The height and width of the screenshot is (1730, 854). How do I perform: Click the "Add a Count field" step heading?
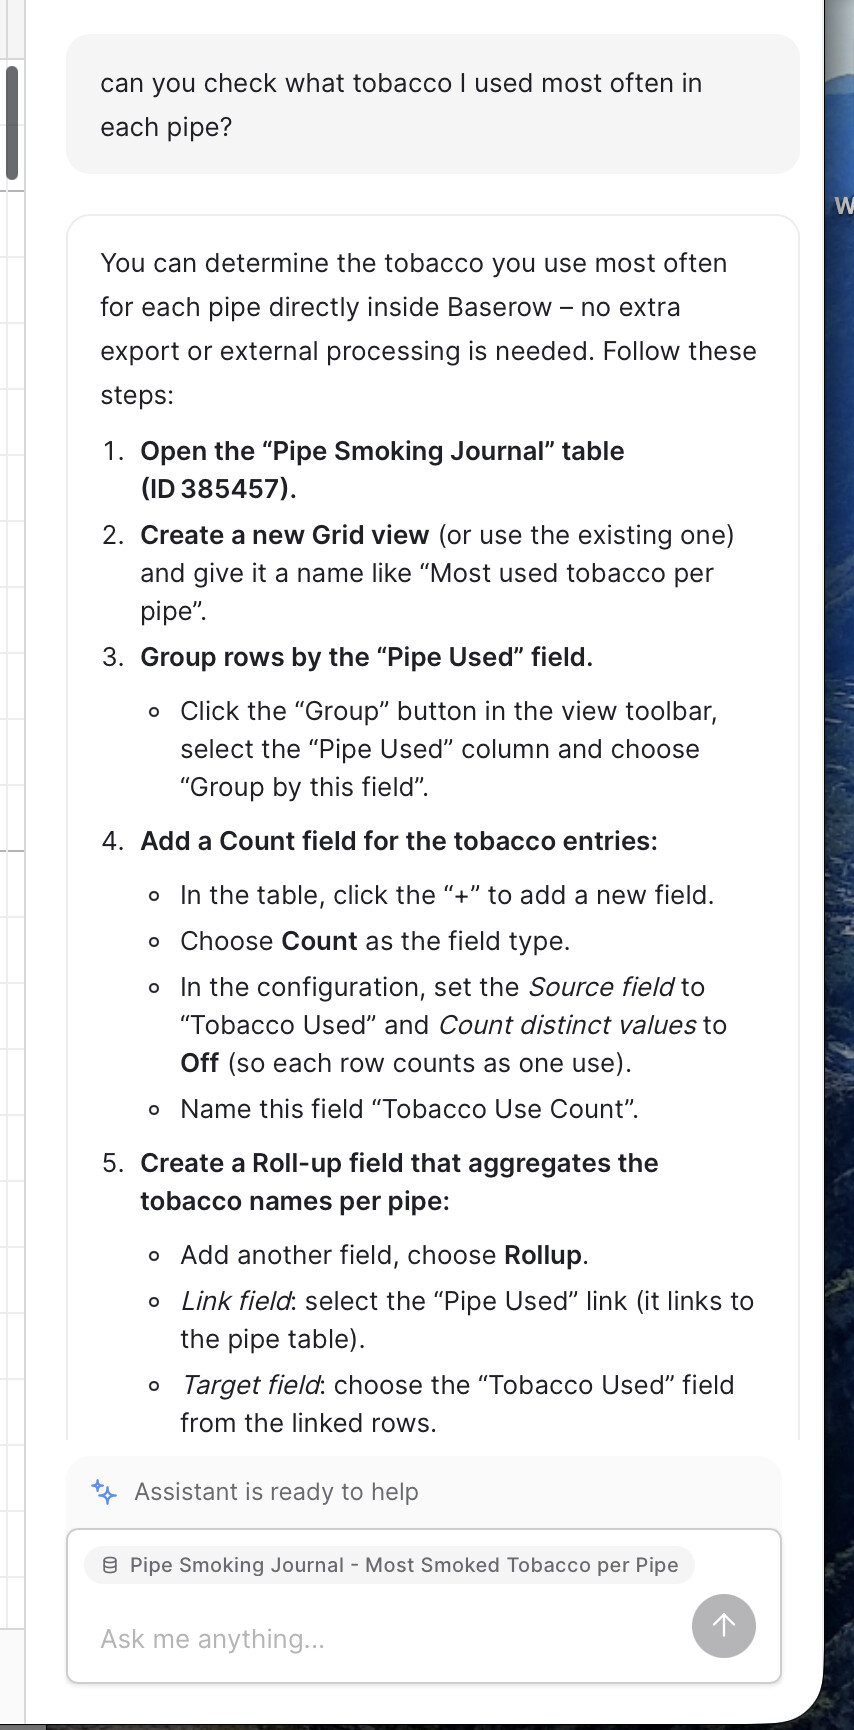tap(398, 841)
